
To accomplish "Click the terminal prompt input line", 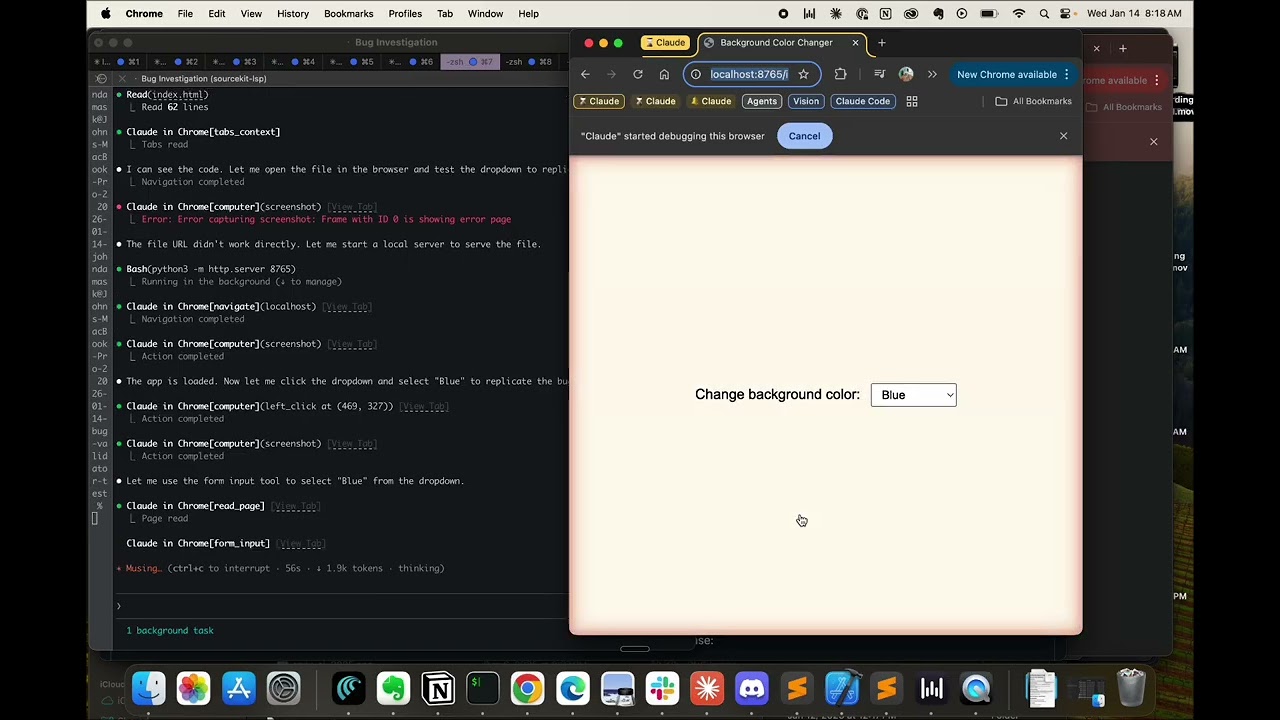I will [x=340, y=606].
